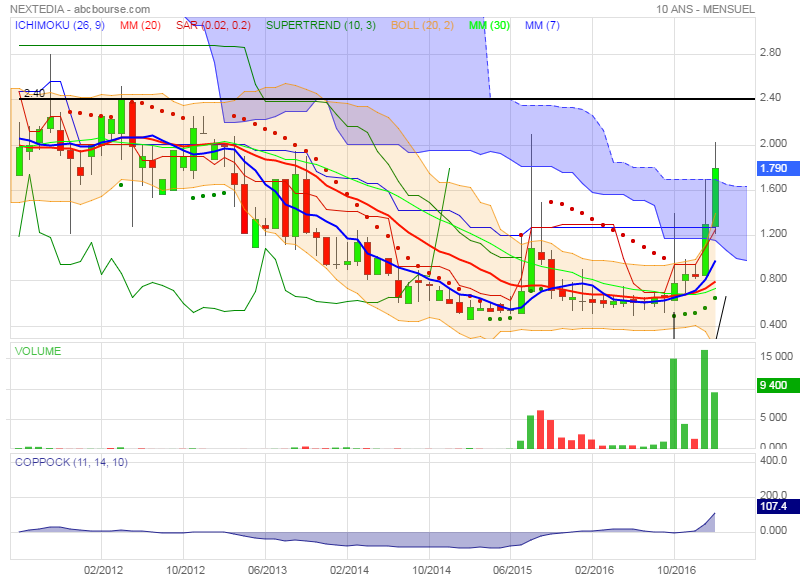Click the NEXTEDIA - abcbourse.com chart title
This screenshot has width=800, height=580.
tap(80, 9)
